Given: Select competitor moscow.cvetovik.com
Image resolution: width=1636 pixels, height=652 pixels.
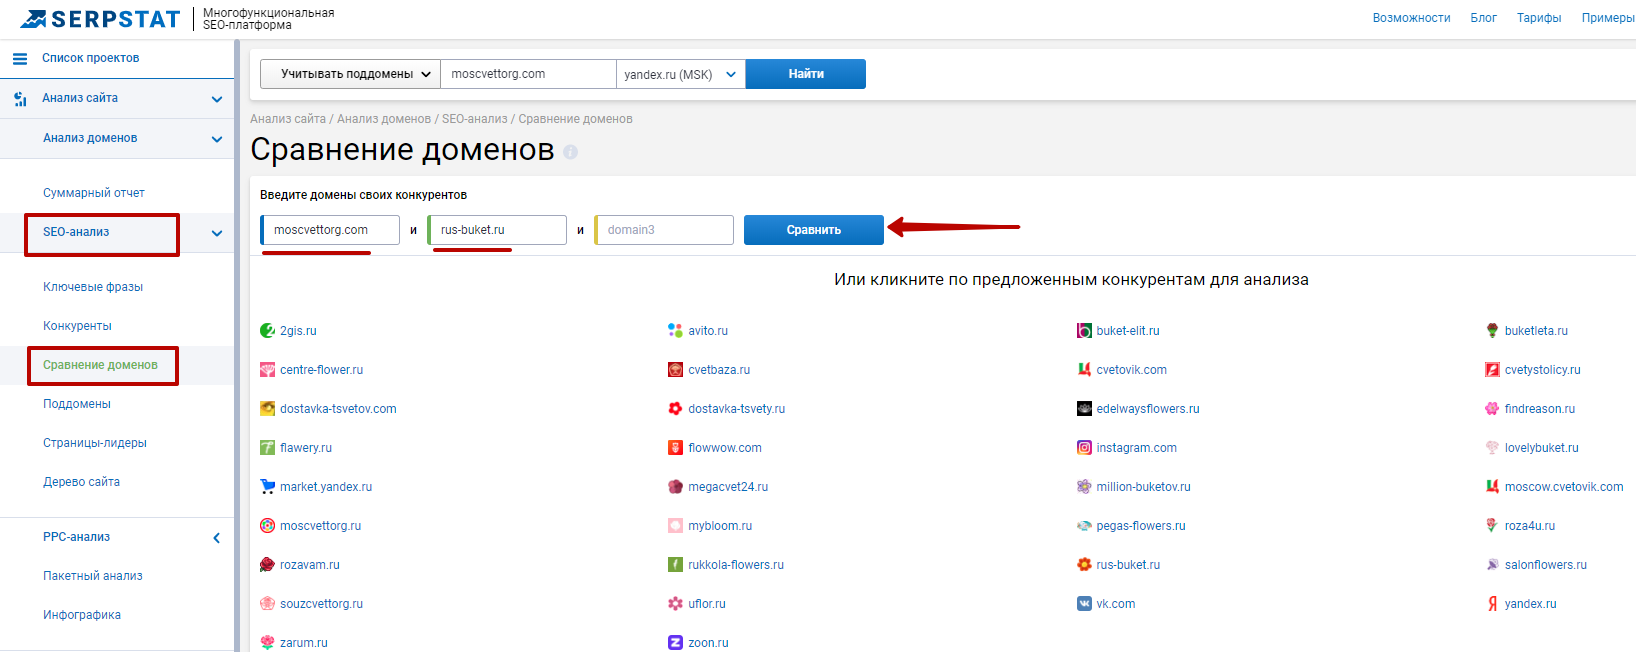Looking at the screenshot, I should tap(1564, 487).
